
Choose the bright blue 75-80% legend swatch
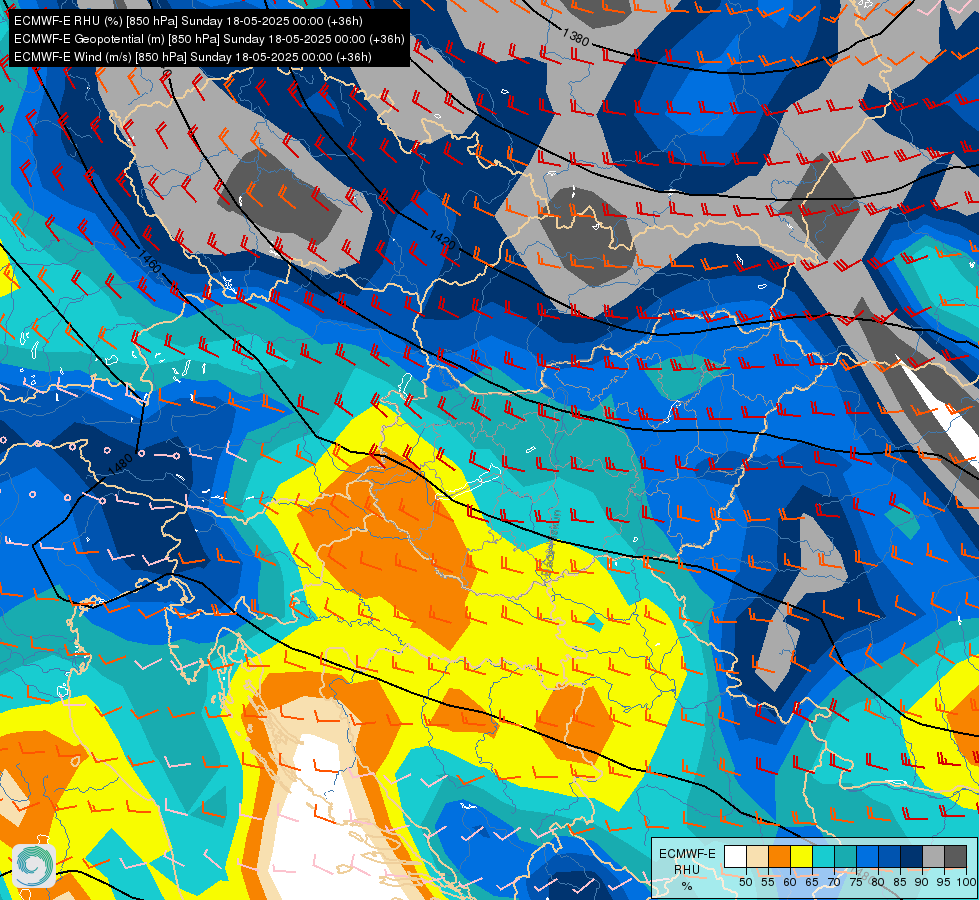coord(867,856)
